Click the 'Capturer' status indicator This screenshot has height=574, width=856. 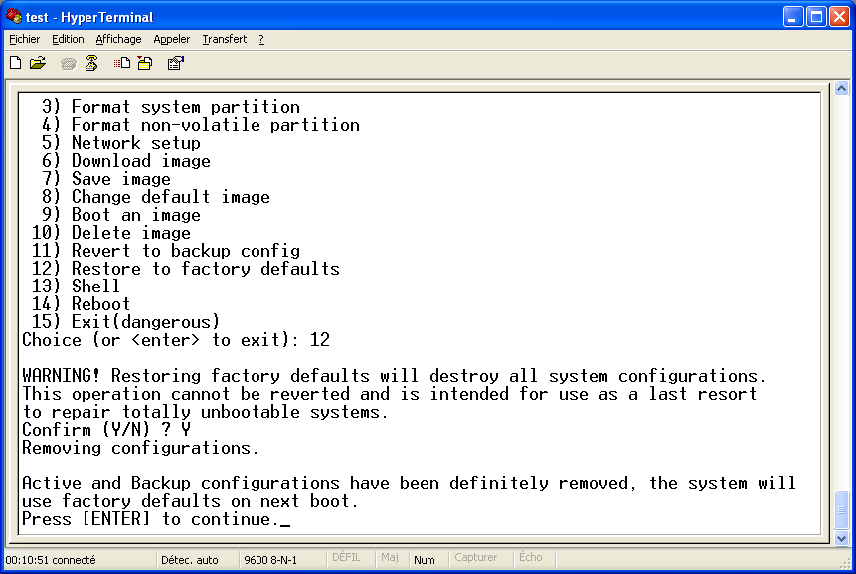pyautogui.click(x=475, y=558)
